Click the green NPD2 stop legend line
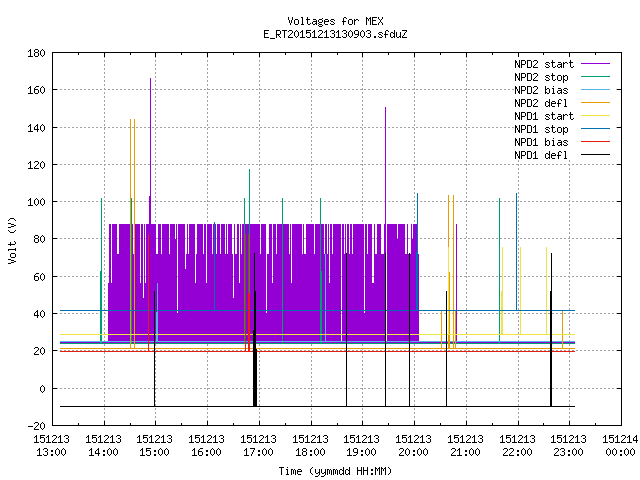Viewport: 640px width, 480px height. pyautogui.click(x=595, y=77)
